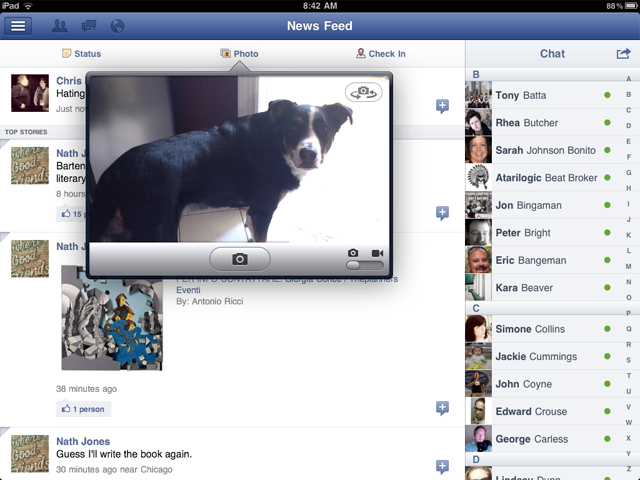Viewport: 640px width, 480px height.
Task: Jump to letter M in chat index
Action: pos(629,266)
